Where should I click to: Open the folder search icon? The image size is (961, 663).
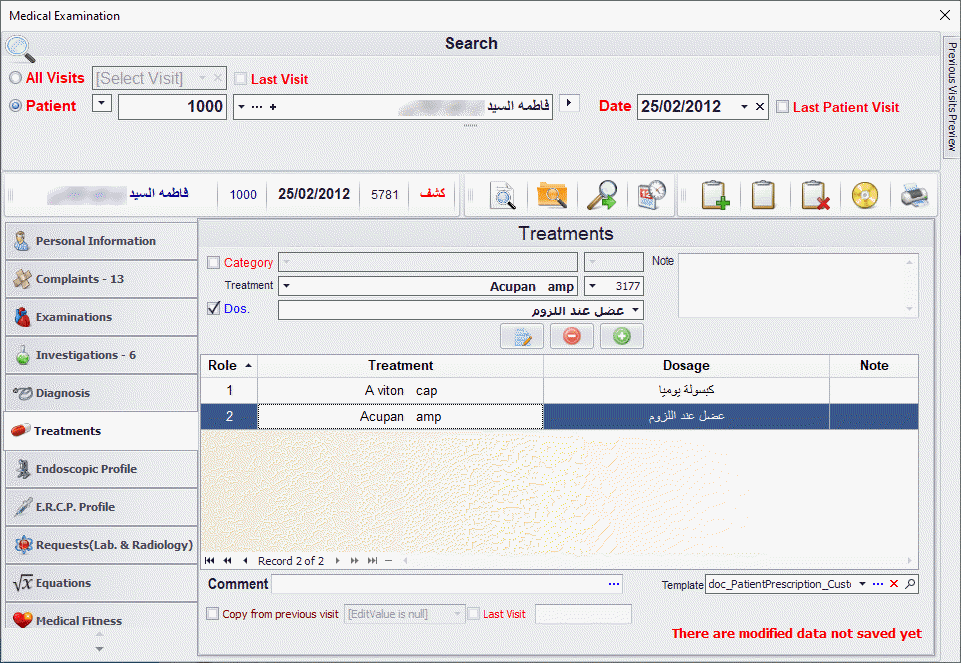[552, 195]
